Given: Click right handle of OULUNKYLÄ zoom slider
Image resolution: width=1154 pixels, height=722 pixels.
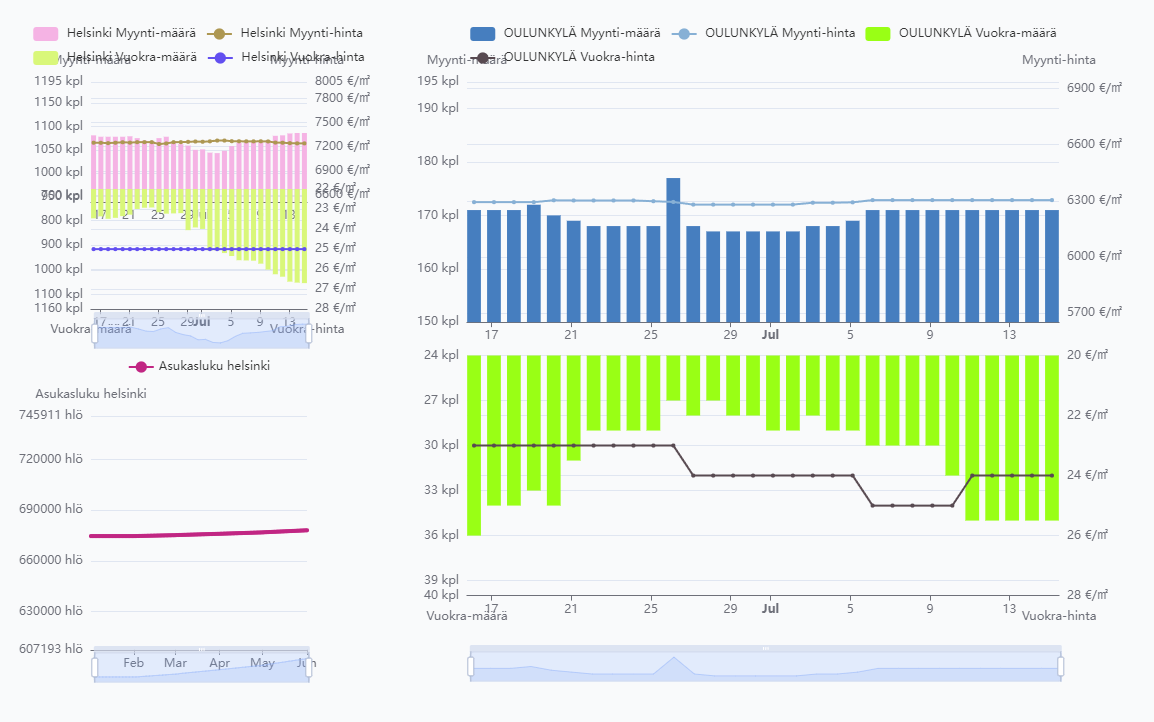Looking at the screenshot, I should tap(1060, 667).
